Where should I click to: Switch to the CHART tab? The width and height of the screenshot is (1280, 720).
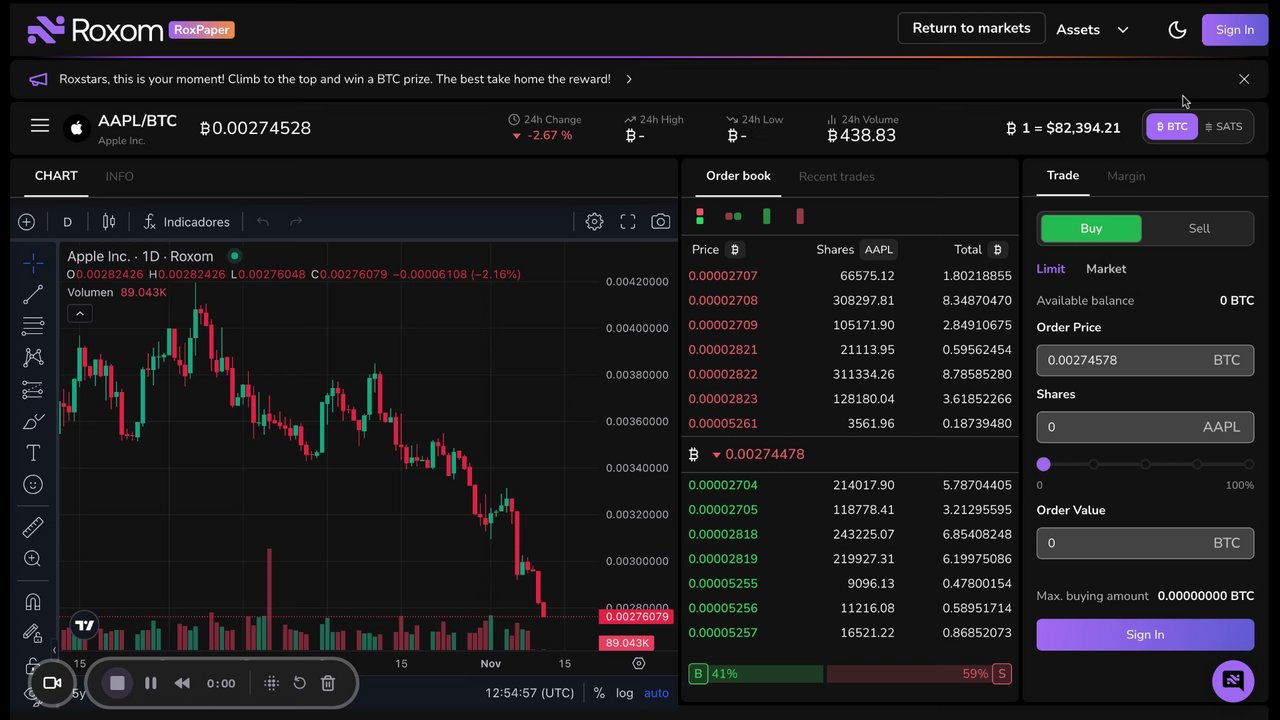click(x=56, y=176)
